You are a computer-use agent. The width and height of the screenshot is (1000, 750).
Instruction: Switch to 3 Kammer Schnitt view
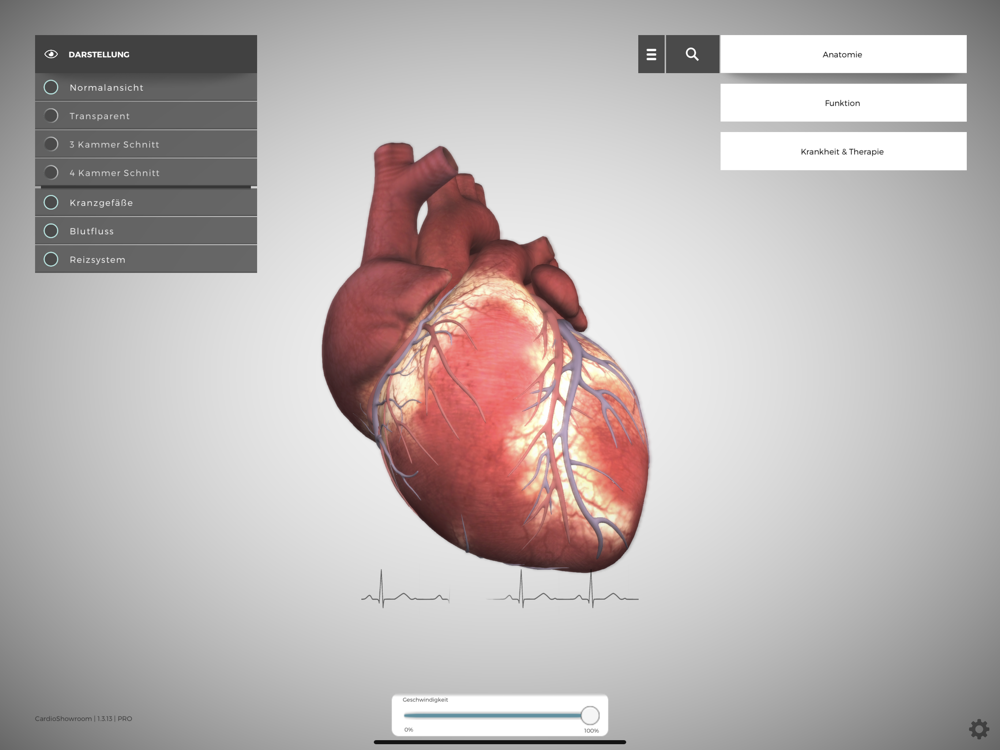point(51,144)
